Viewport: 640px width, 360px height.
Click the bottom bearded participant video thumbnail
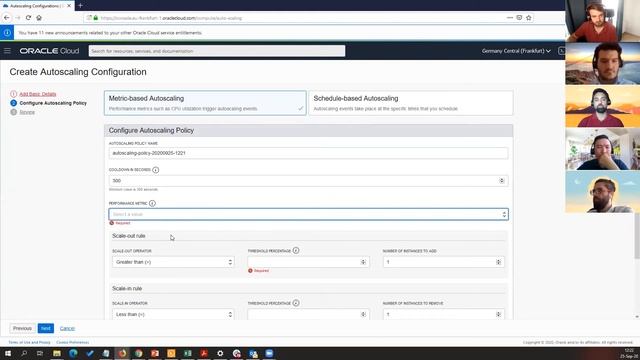click(x=602, y=192)
